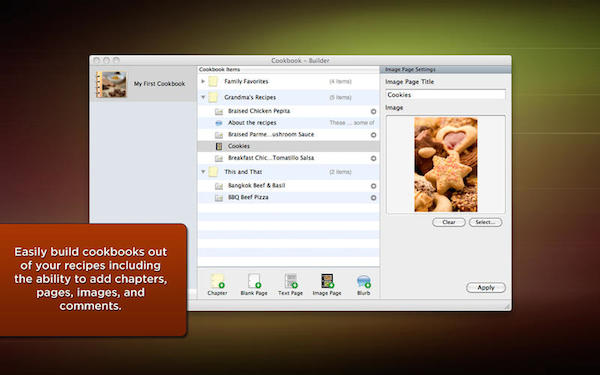Click the Braised Parme...ushroom Sauce recipe icon

[x=219, y=135]
